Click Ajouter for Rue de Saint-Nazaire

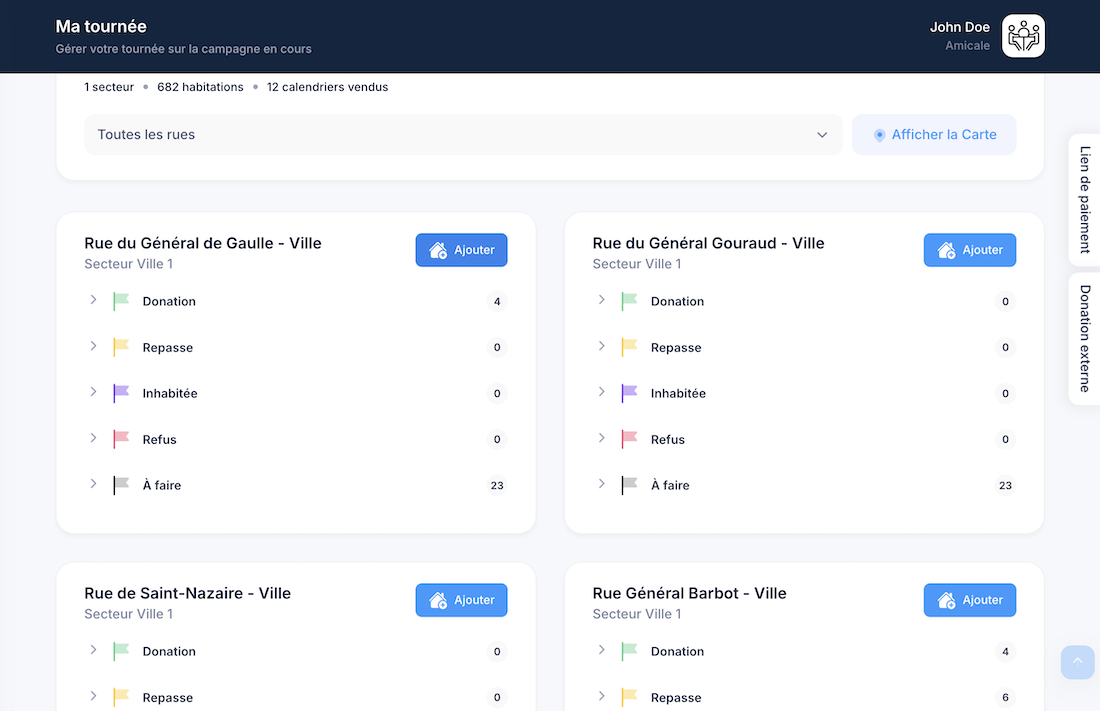click(x=461, y=600)
